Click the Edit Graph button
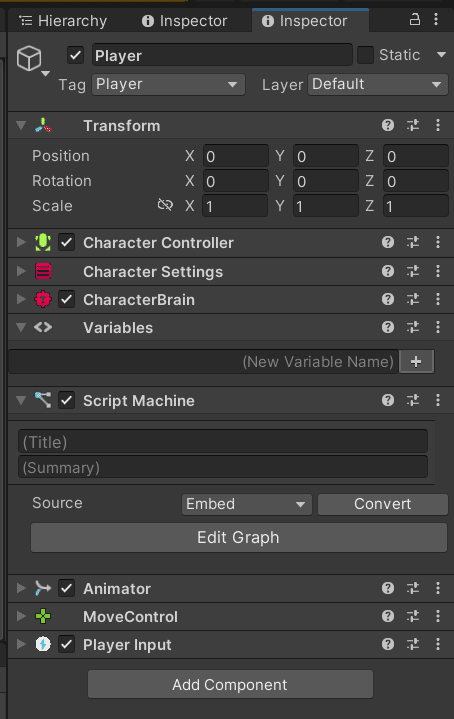This screenshot has height=719, width=454. pyautogui.click(x=238, y=537)
